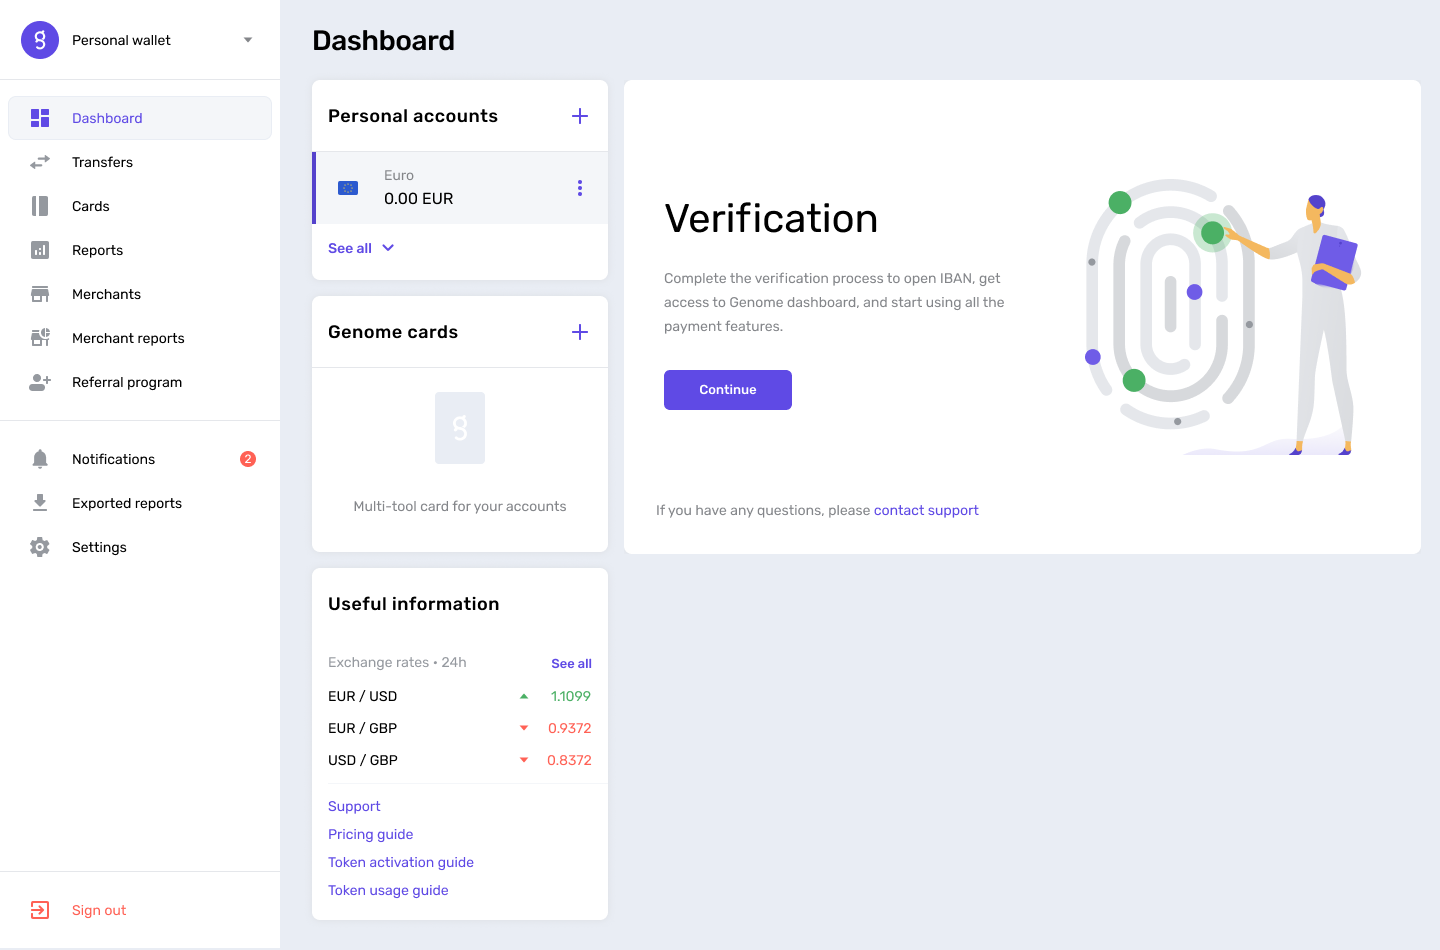Click the Exported reports download icon
Screen dimensions: 1440x950
pyautogui.click(x=40, y=503)
